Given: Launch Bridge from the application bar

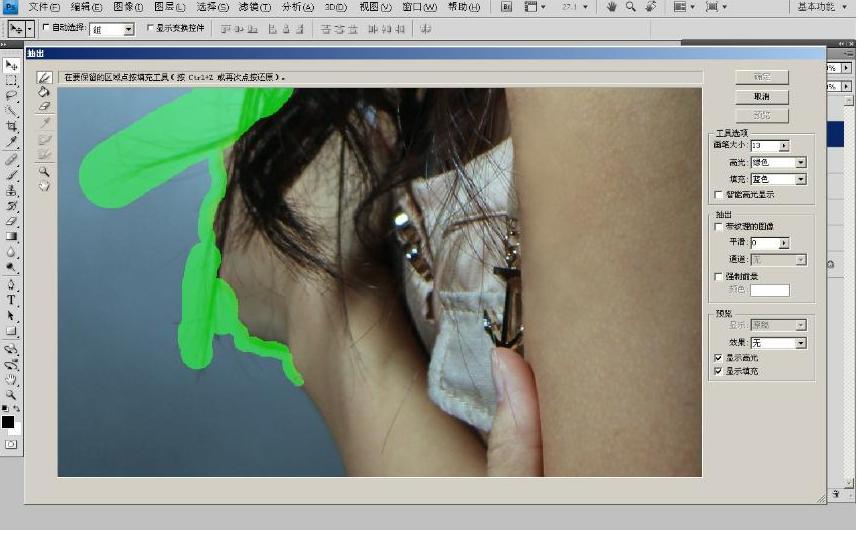Looking at the screenshot, I should 507,7.
